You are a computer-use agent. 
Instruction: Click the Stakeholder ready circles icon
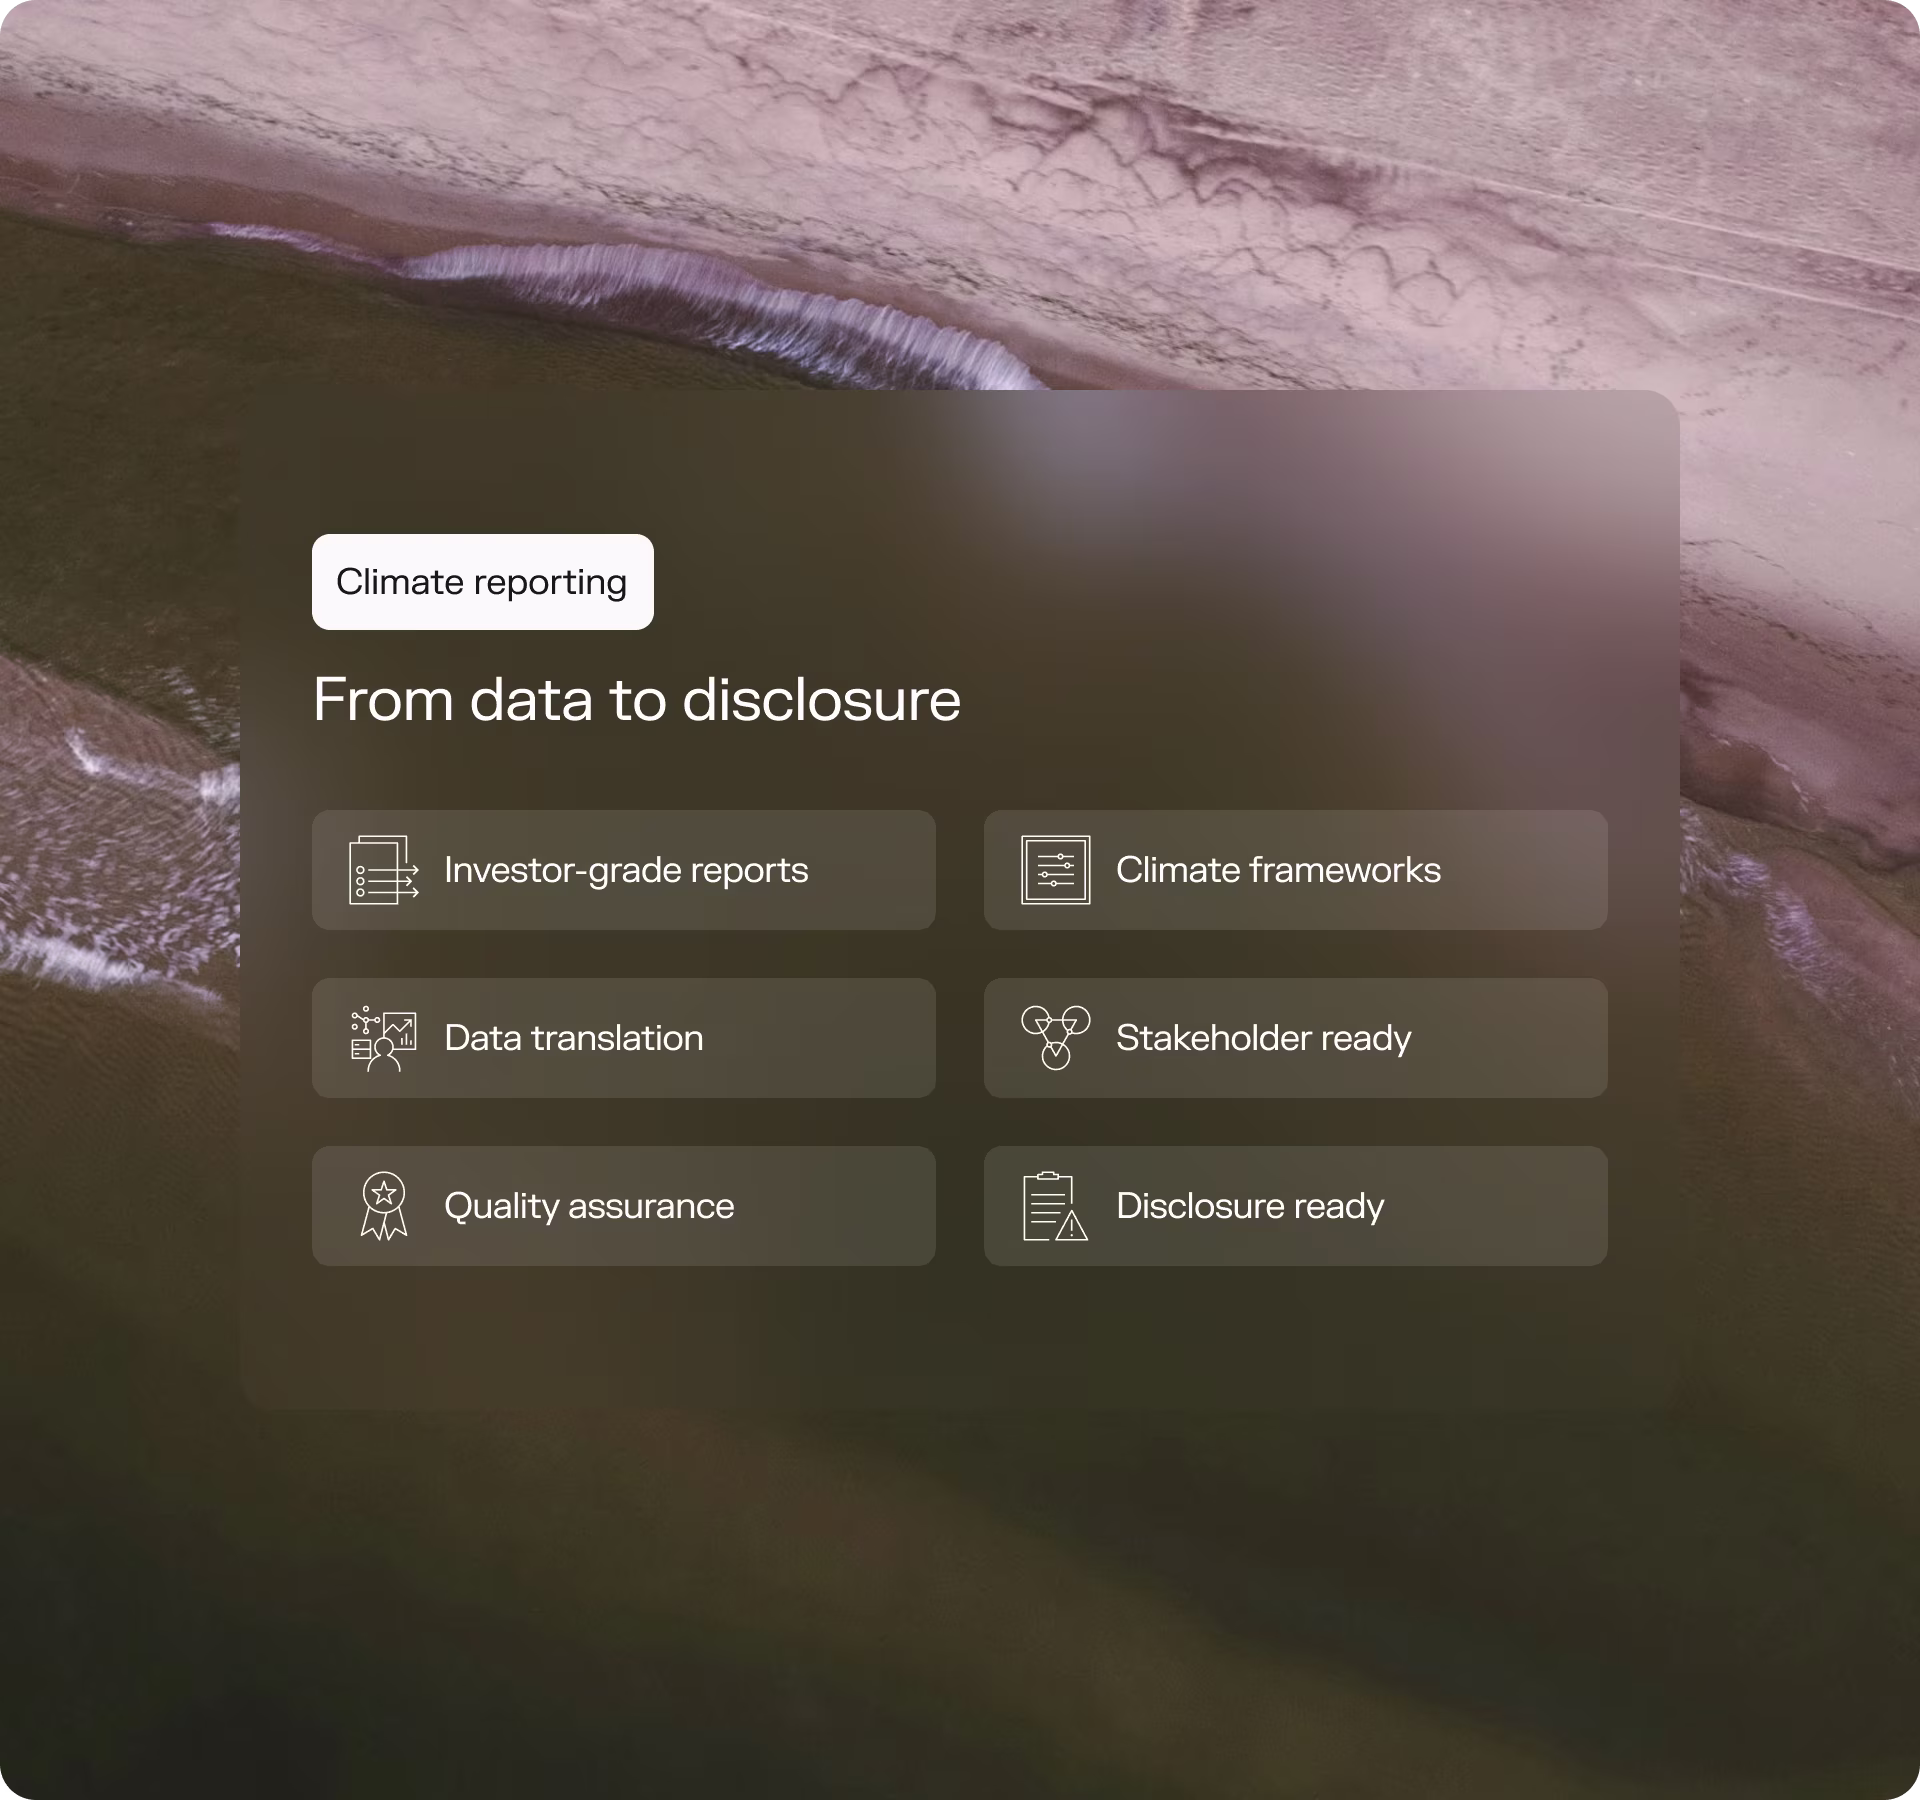click(x=1055, y=1038)
